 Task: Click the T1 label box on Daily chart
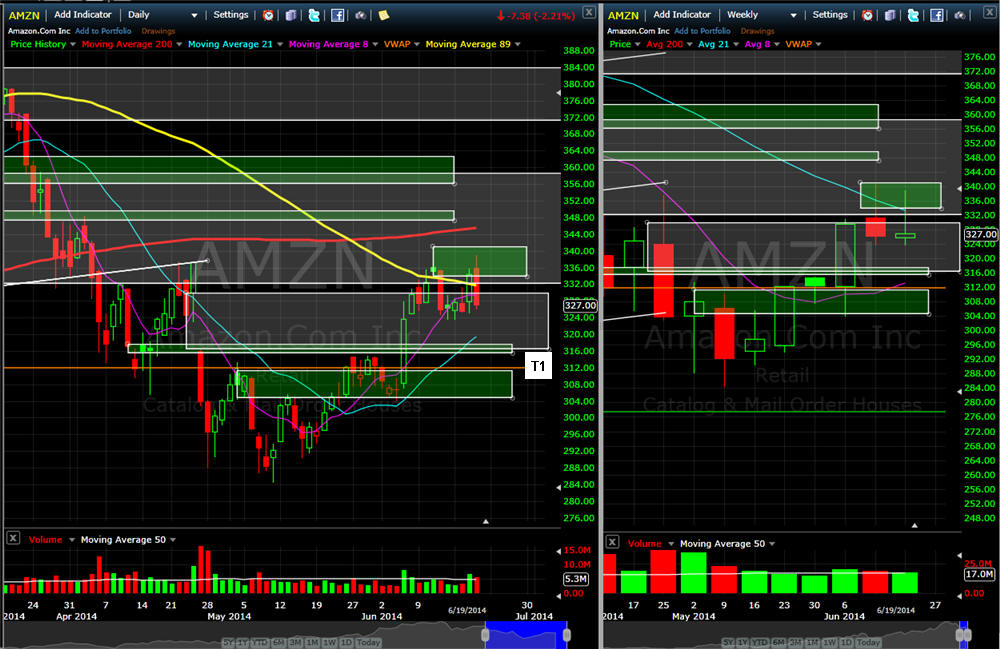pos(538,366)
